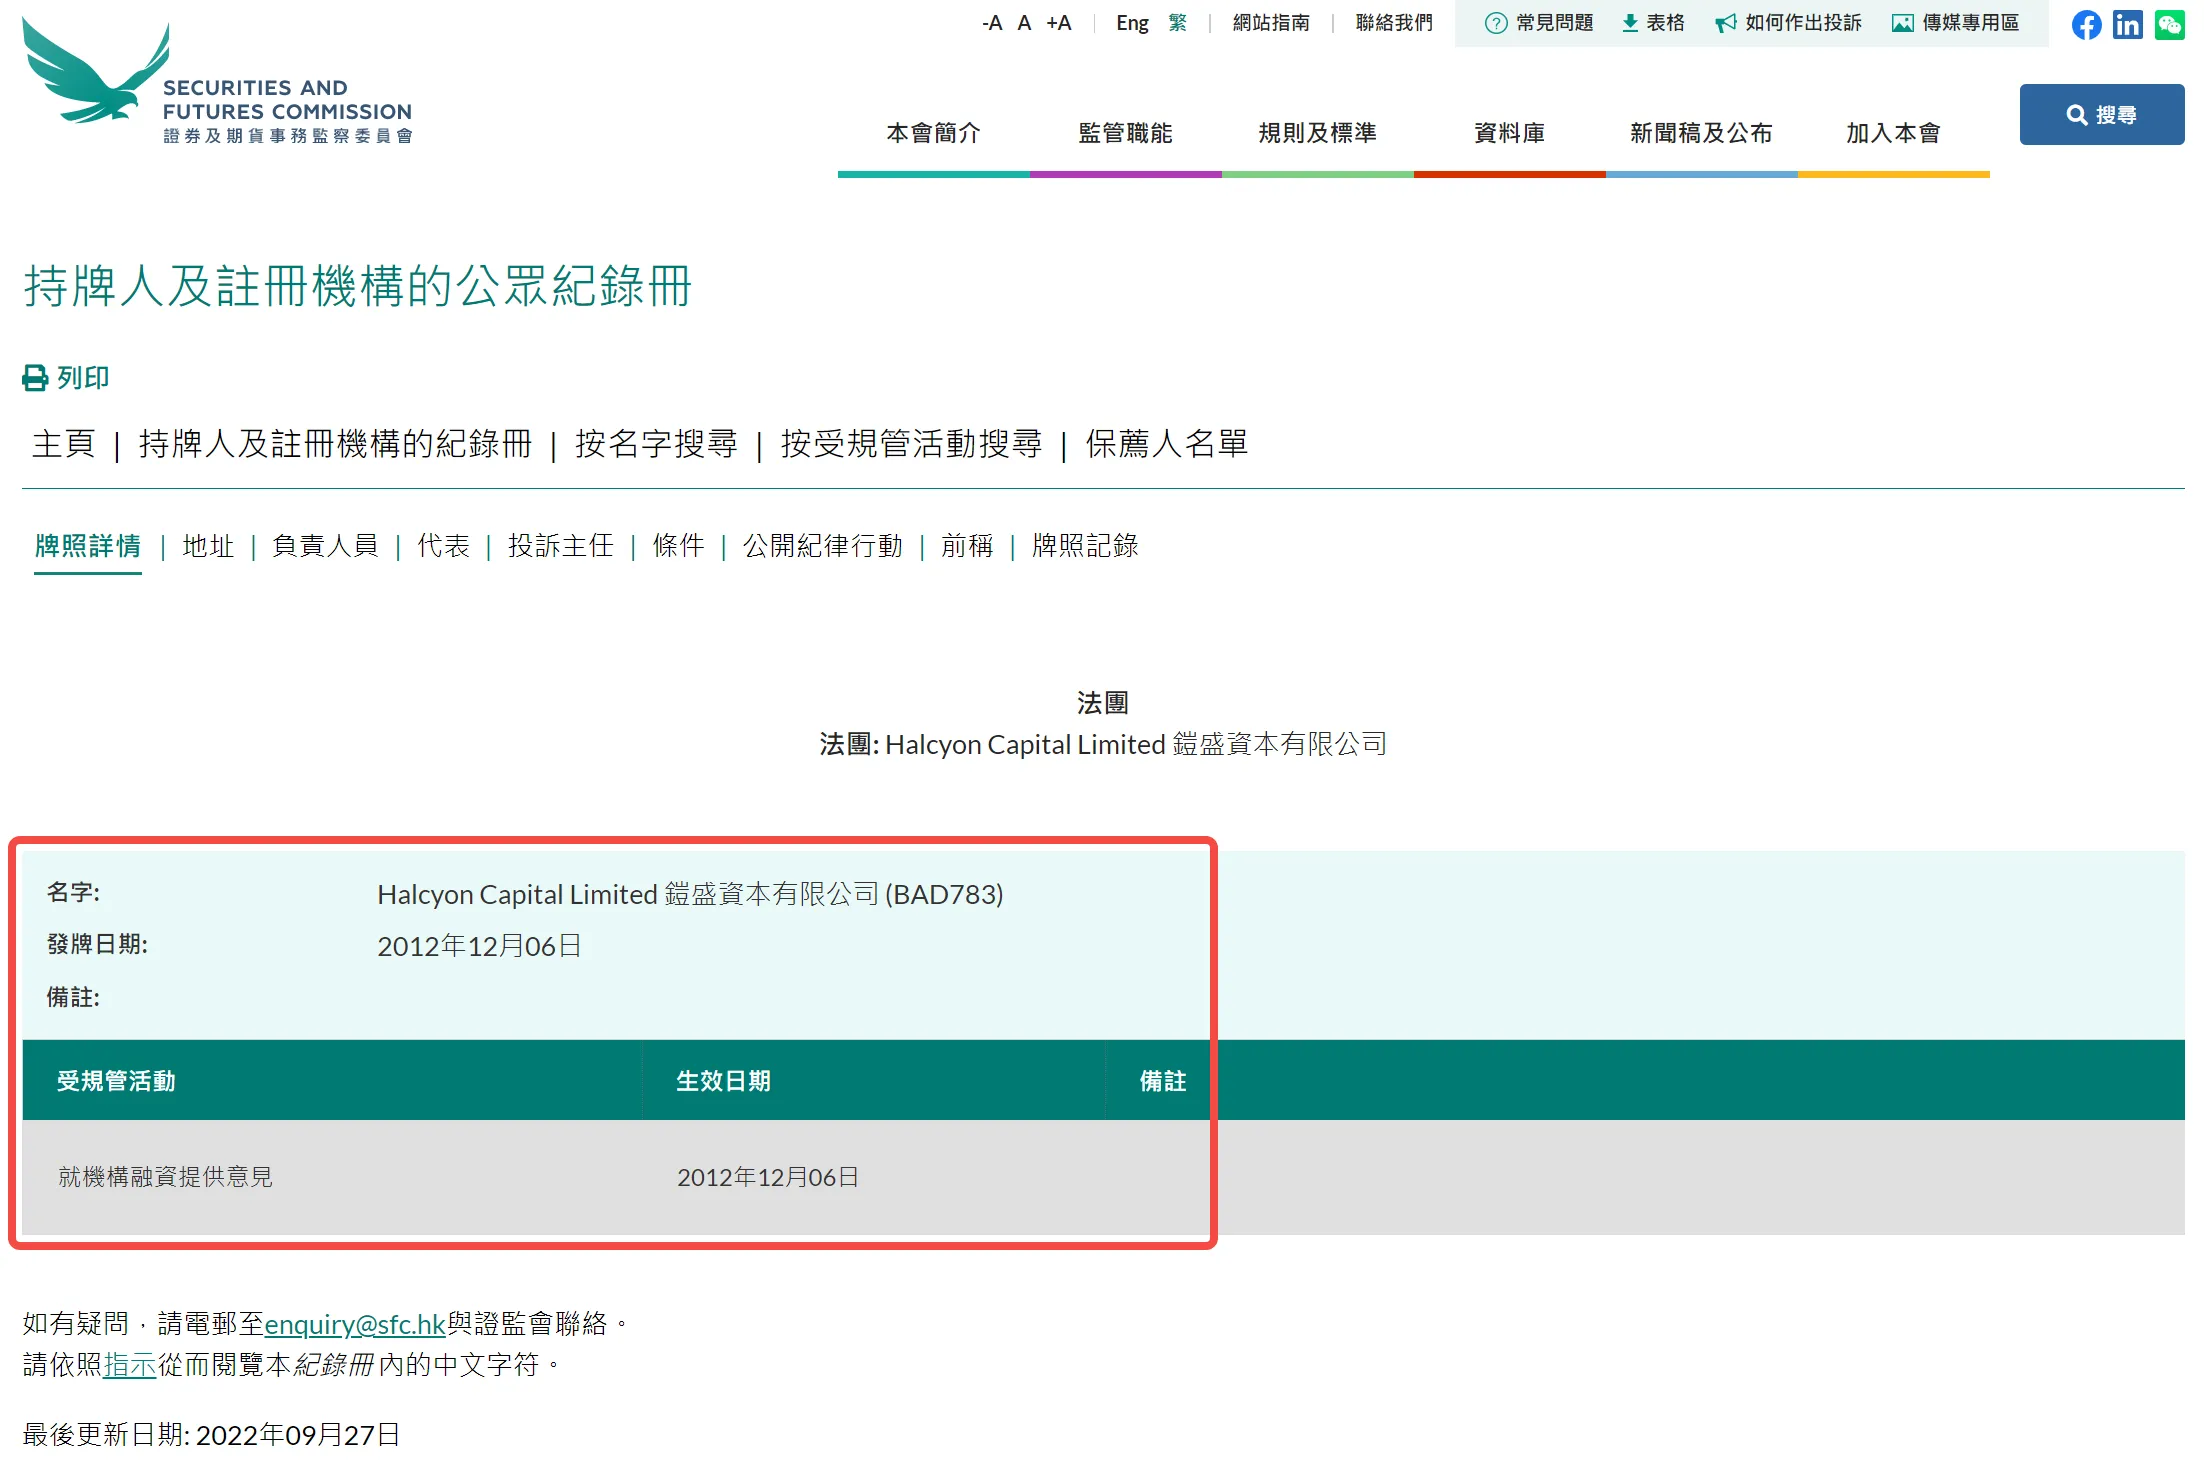Click the picture icon for 傳媒專用區

pos(1902,23)
